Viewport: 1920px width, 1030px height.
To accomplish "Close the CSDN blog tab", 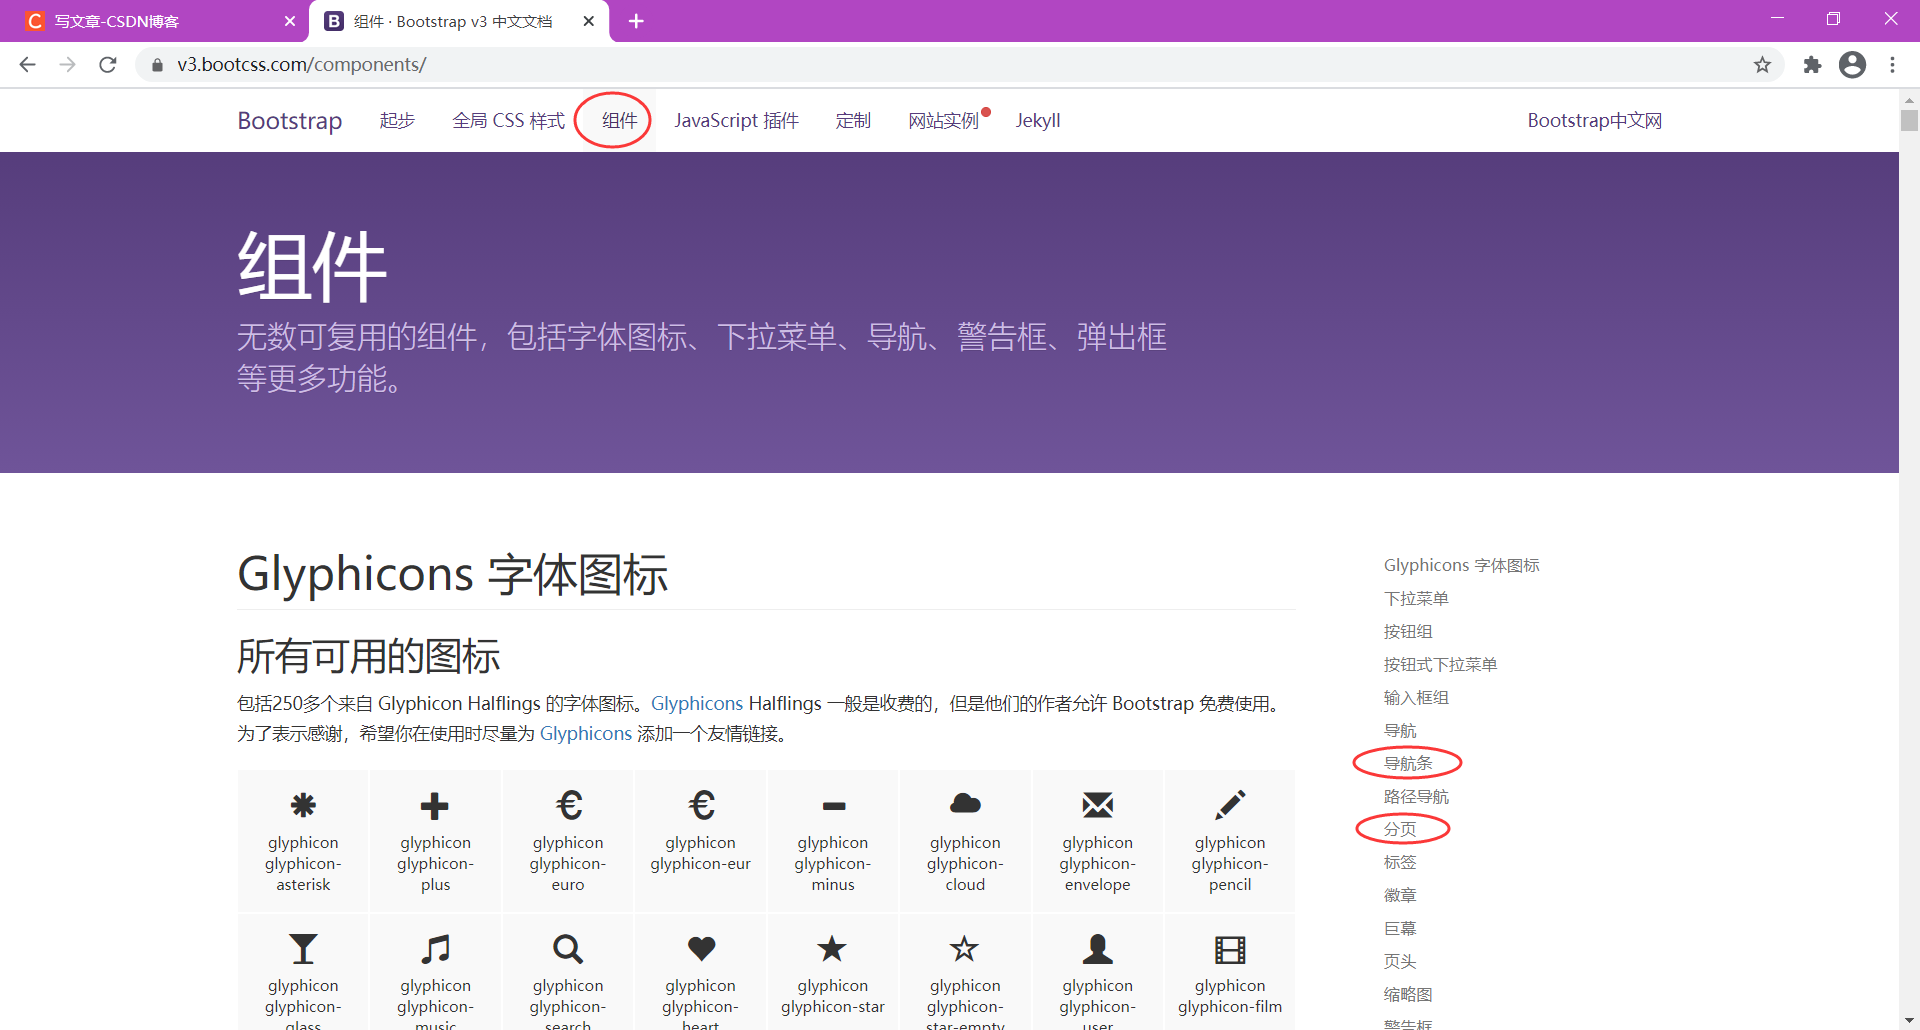I will (x=290, y=21).
